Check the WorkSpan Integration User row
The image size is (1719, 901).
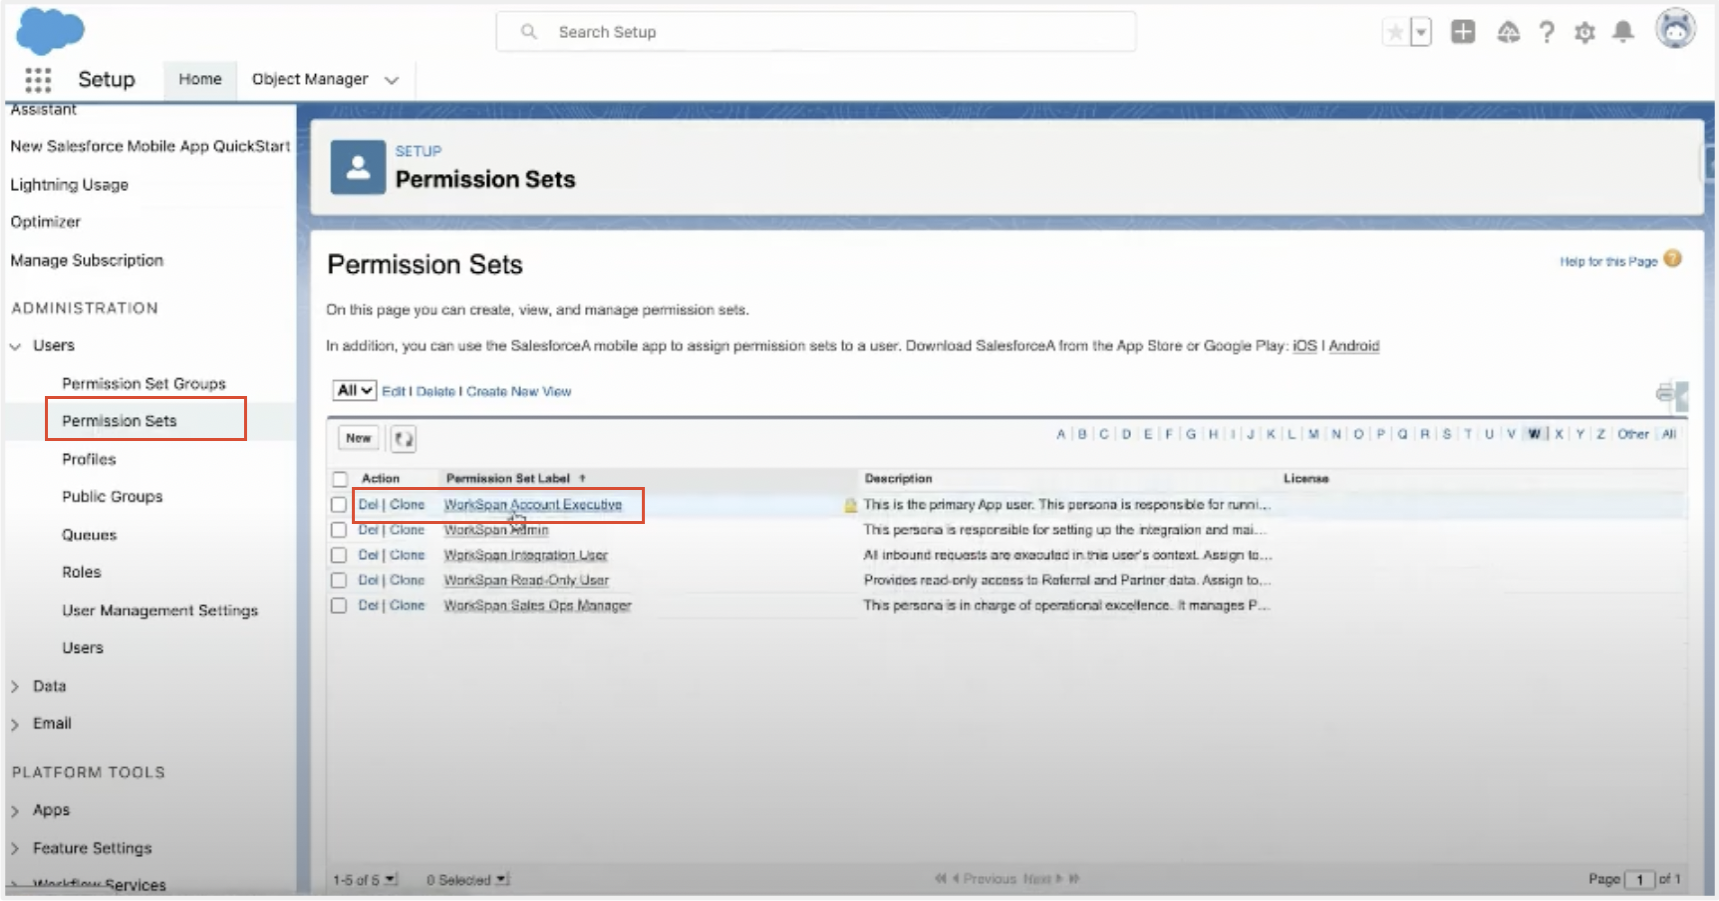point(339,555)
